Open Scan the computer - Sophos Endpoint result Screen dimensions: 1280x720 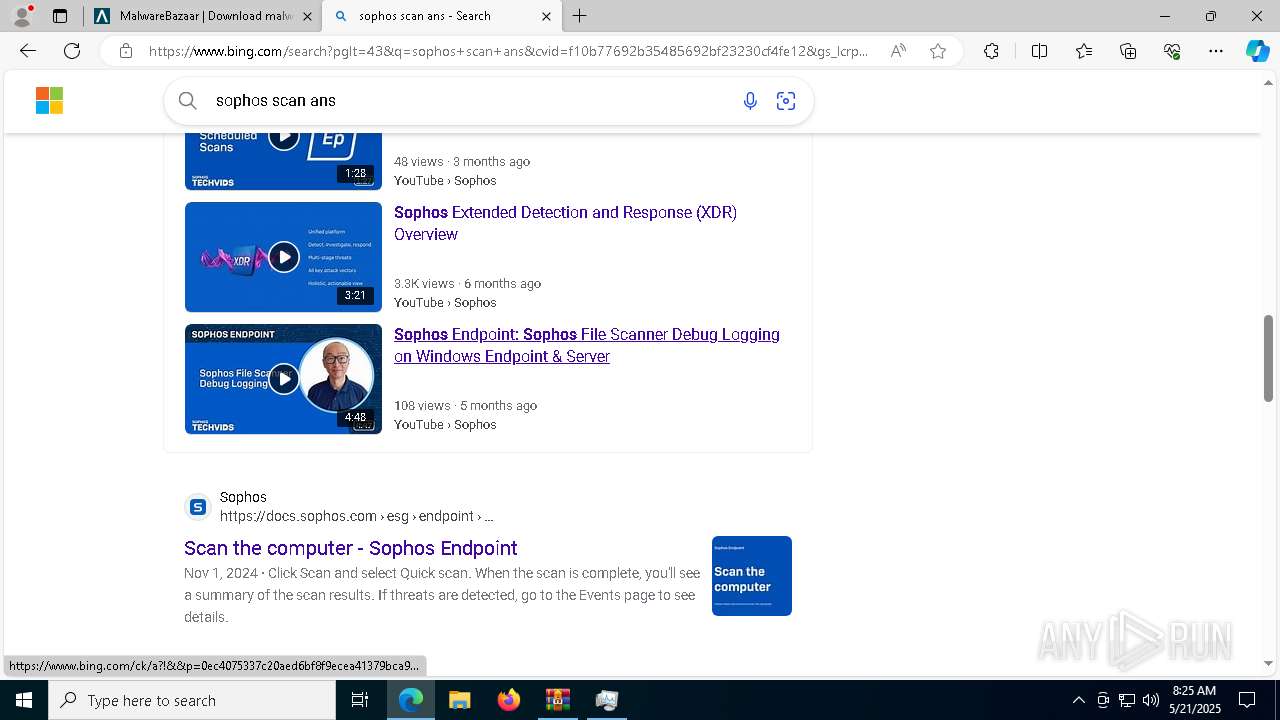click(351, 548)
